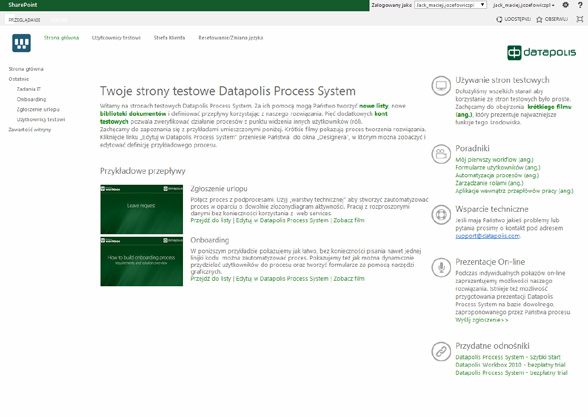Click the microphone icon beside Prezentacje On-line
This screenshot has height=417, width=588.
click(441, 267)
